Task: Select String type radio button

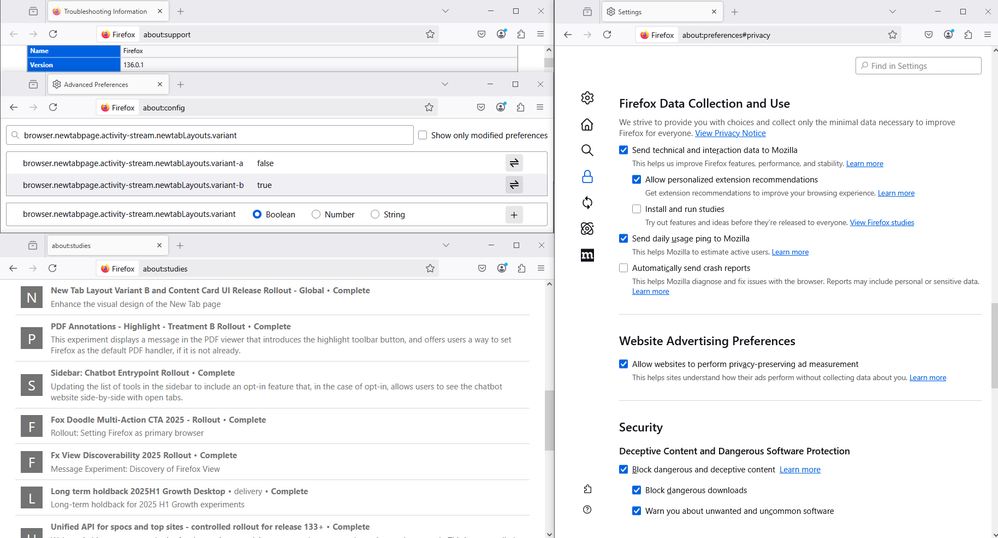Action: click(375, 215)
